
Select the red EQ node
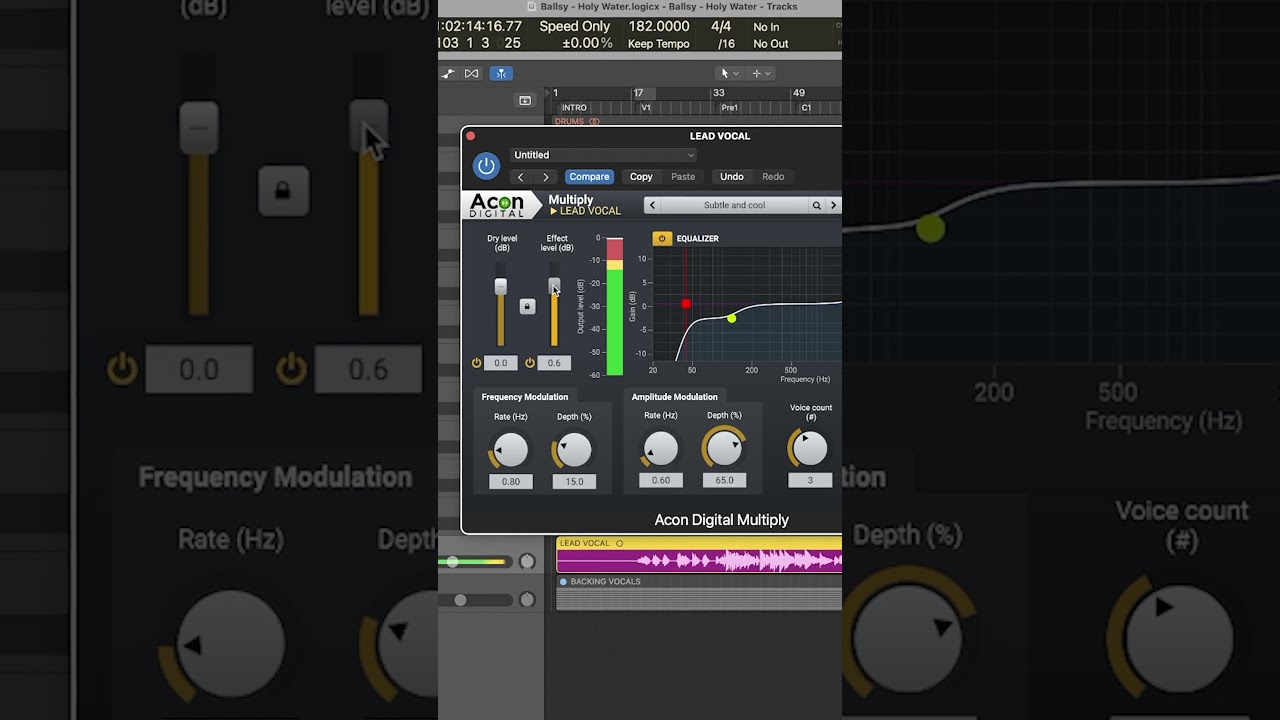pos(686,303)
